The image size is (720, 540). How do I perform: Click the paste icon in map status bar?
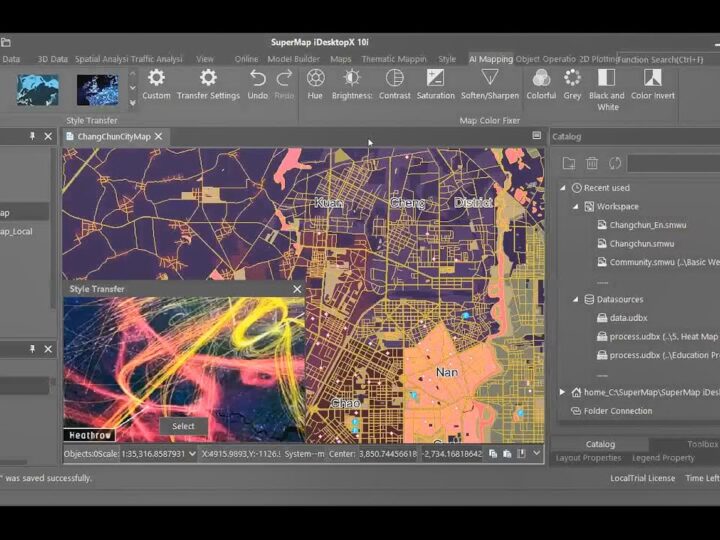(x=507, y=454)
